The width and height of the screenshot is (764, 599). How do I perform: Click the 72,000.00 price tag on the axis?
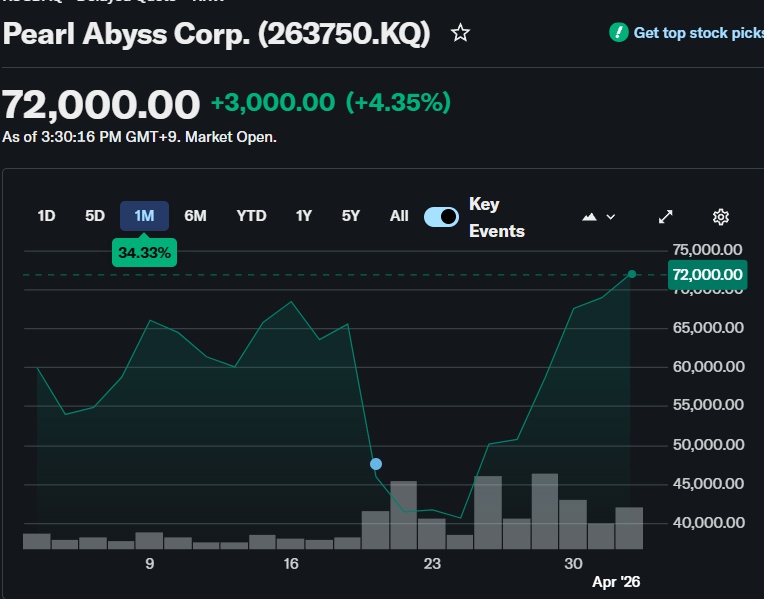click(x=707, y=275)
